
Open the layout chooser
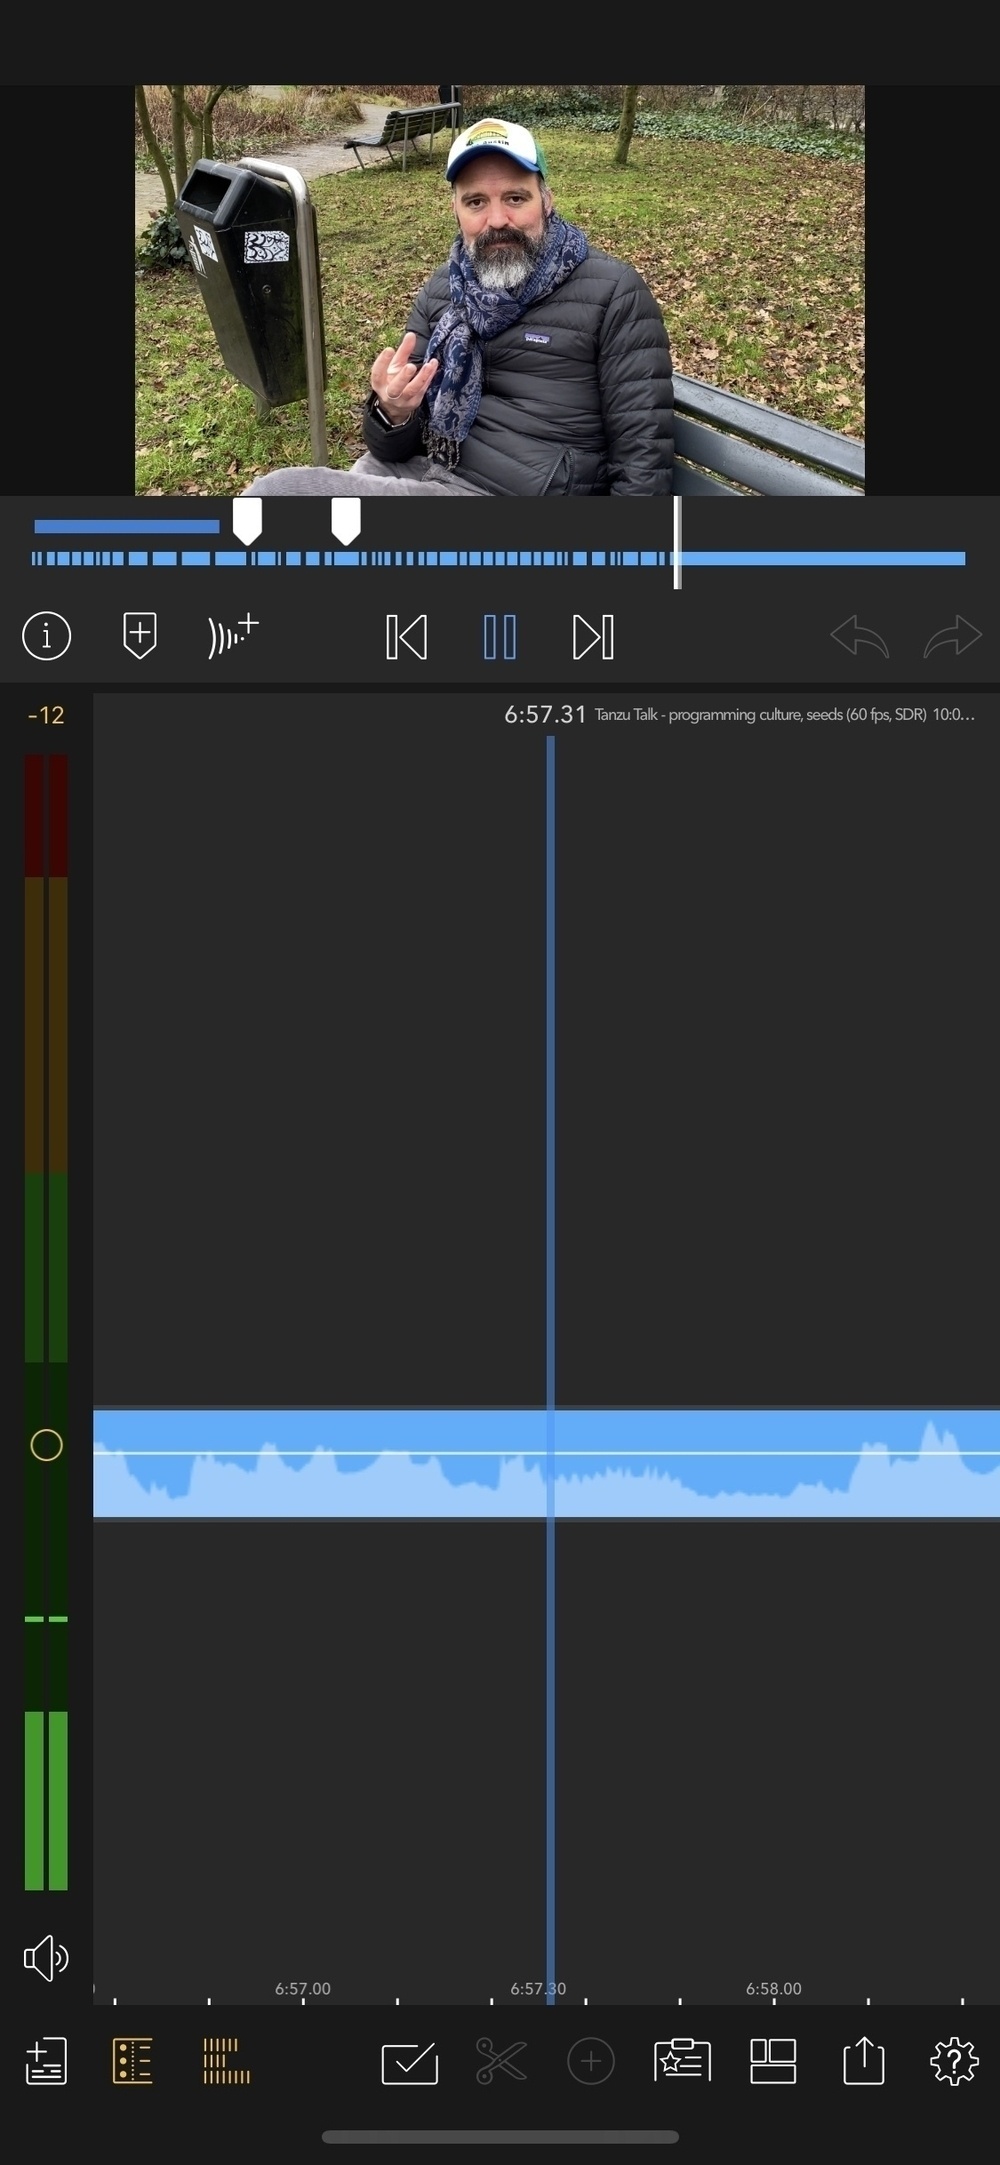point(773,2061)
